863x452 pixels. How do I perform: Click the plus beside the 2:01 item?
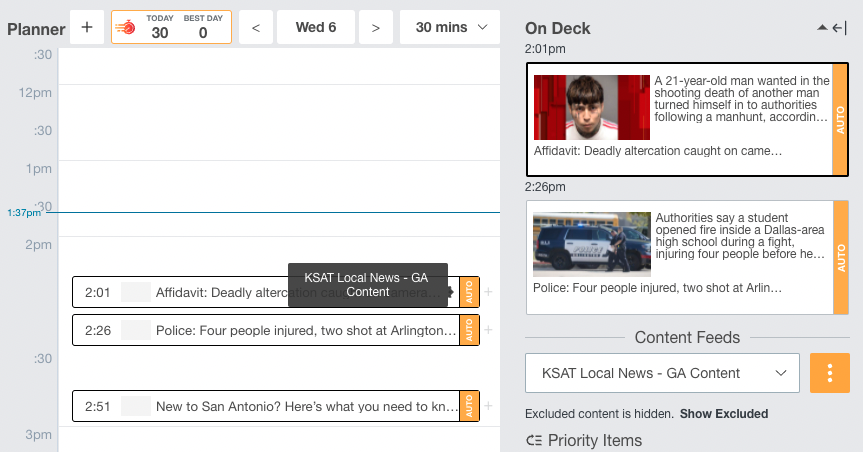click(488, 292)
